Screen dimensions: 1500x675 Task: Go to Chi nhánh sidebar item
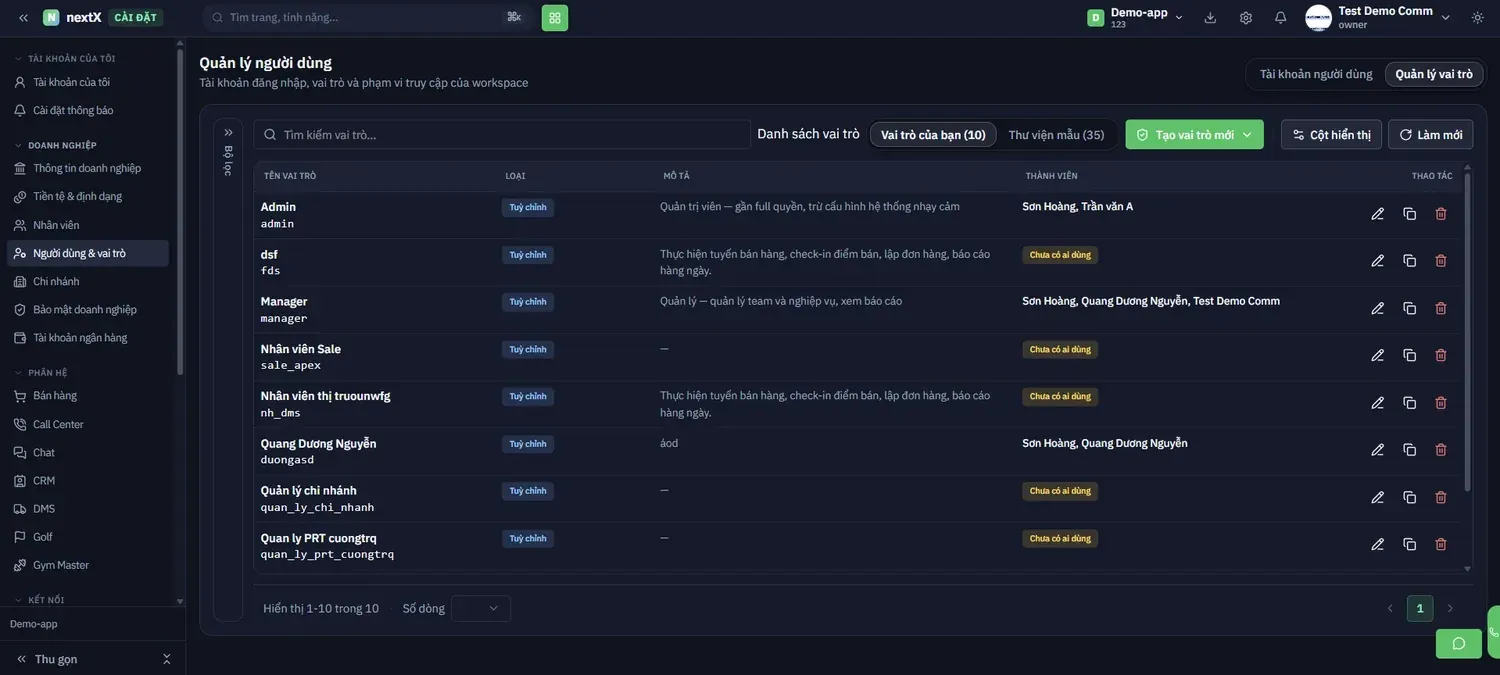(x=88, y=281)
